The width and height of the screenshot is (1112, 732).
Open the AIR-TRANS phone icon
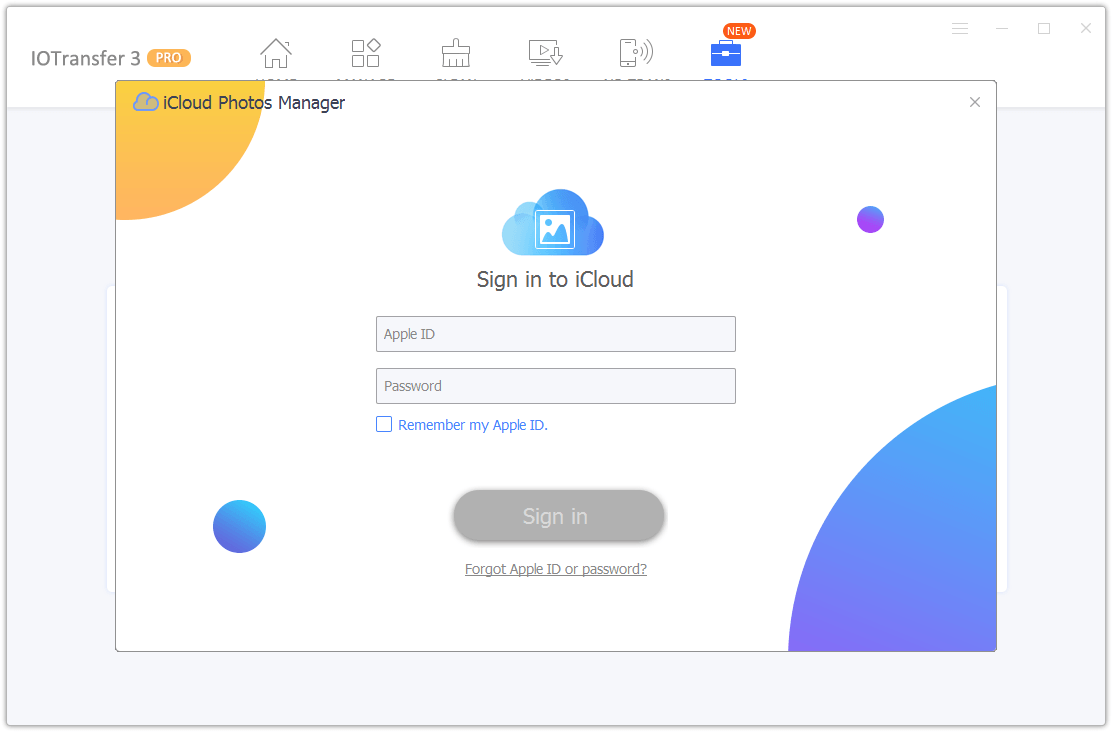pos(636,52)
